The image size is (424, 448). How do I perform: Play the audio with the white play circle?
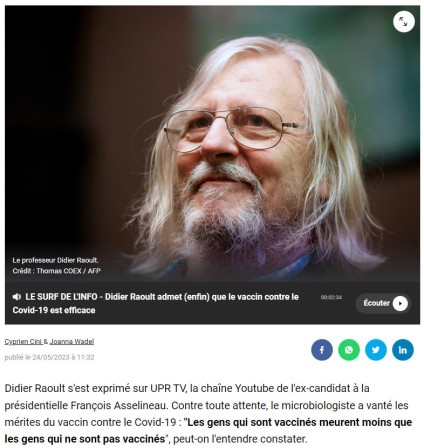[400, 303]
